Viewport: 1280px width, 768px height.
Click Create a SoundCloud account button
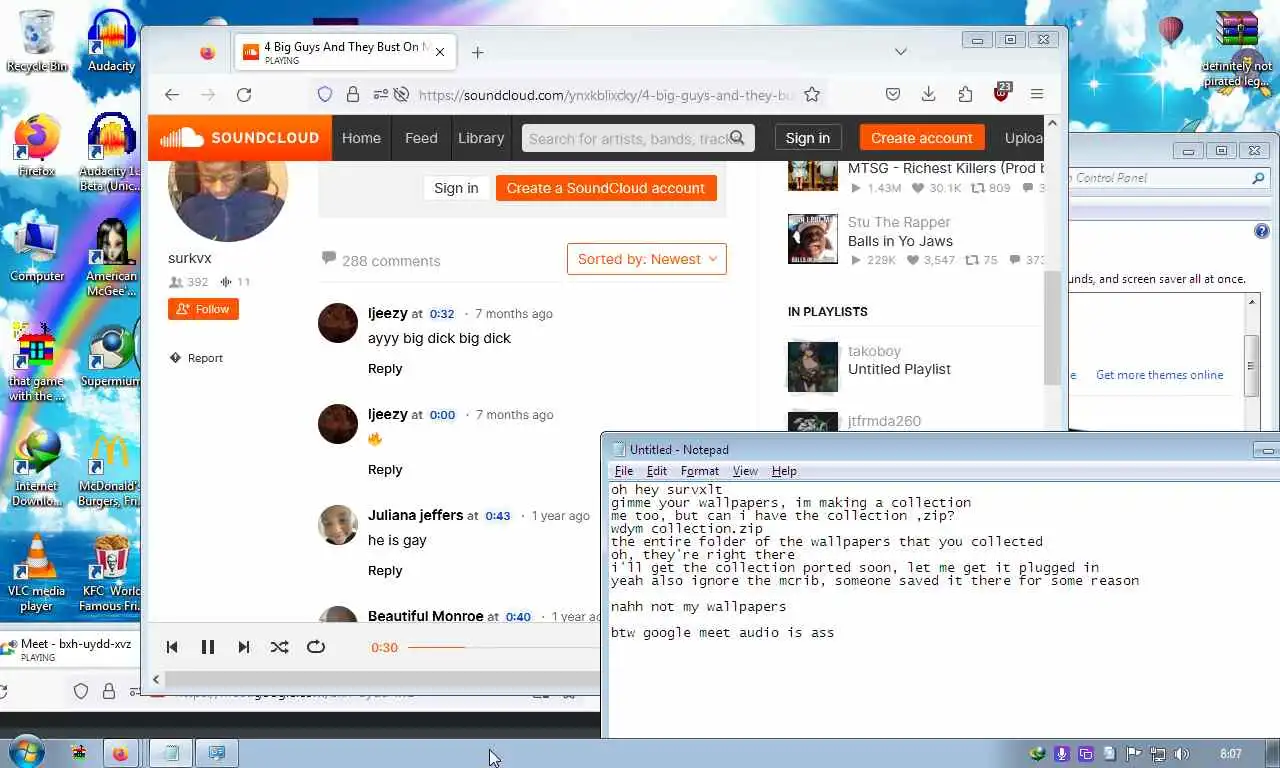click(x=606, y=188)
